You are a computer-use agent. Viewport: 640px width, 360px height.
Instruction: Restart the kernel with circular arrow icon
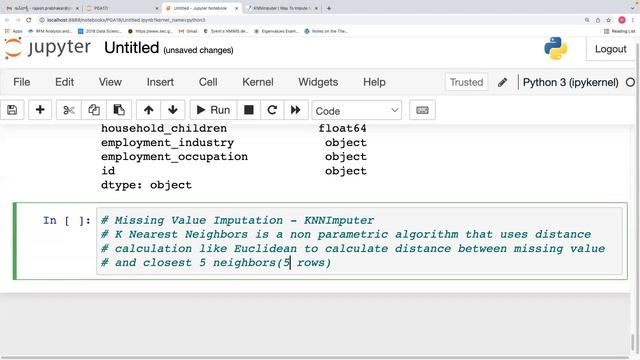tap(272, 110)
